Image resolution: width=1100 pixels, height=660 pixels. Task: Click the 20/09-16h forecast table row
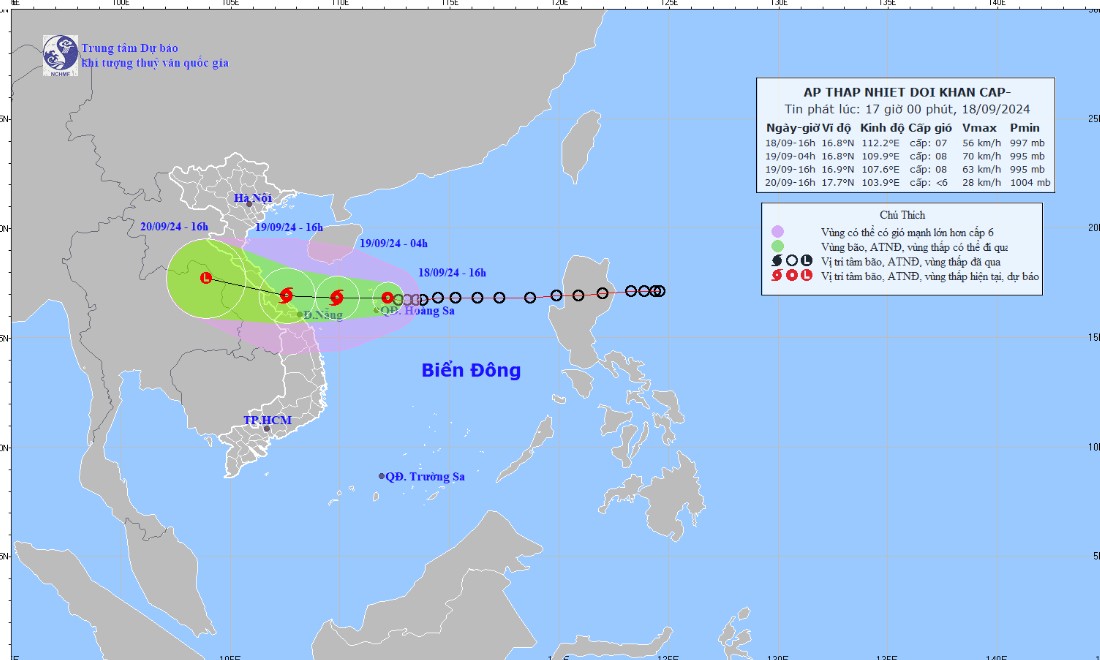(x=908, y=182)
